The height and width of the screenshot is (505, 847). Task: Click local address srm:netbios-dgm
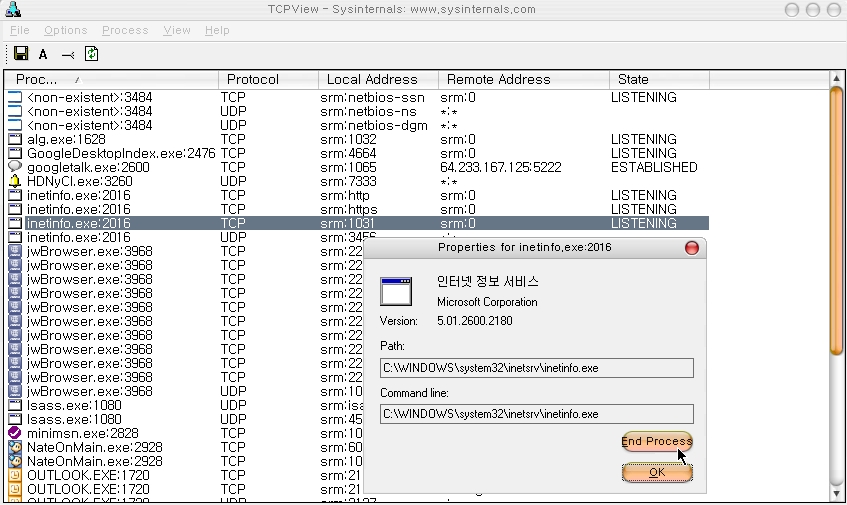pyautogui.click(x=373, y=125)
